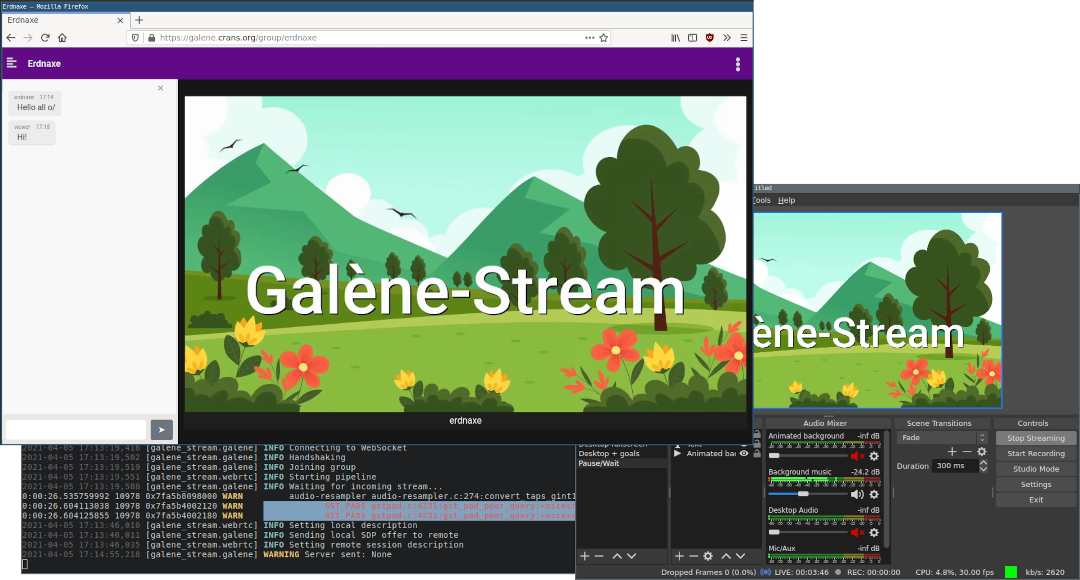Move scene down with down arrow

(632, 556)
